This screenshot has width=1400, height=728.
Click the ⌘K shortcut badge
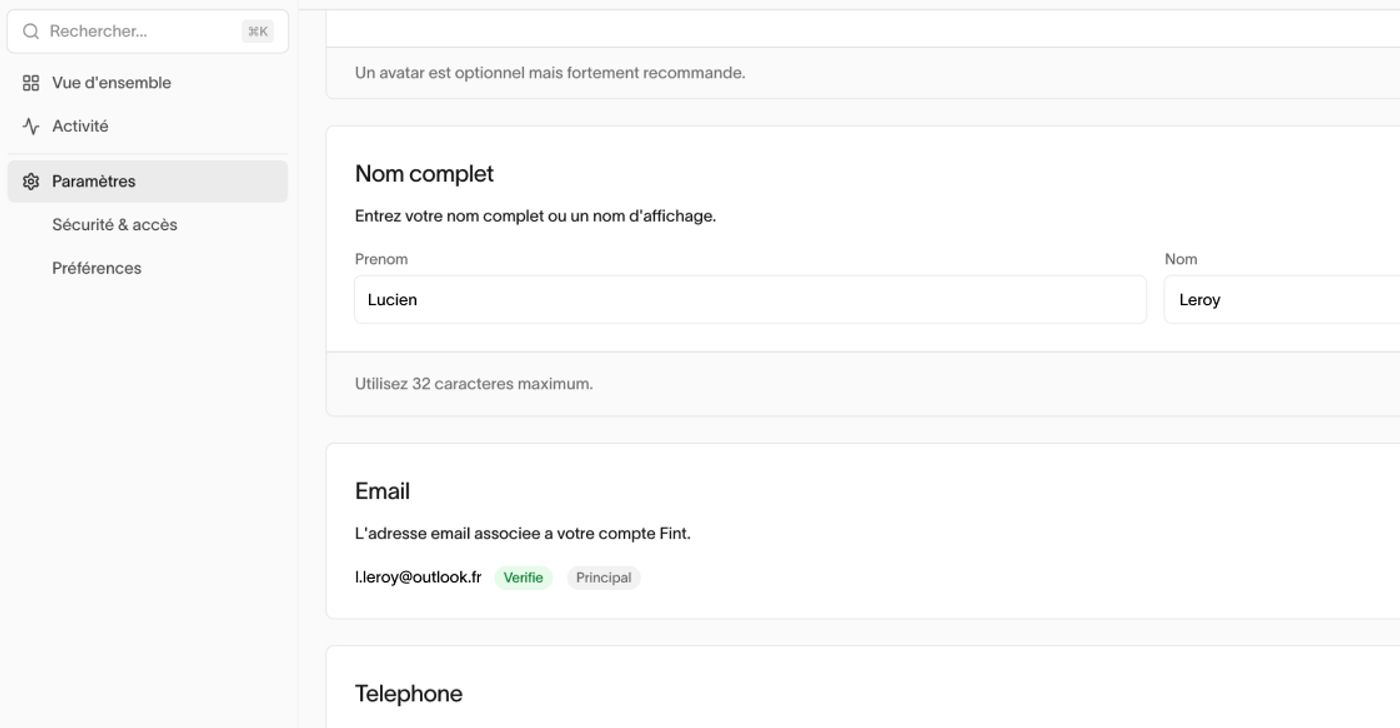258,32
